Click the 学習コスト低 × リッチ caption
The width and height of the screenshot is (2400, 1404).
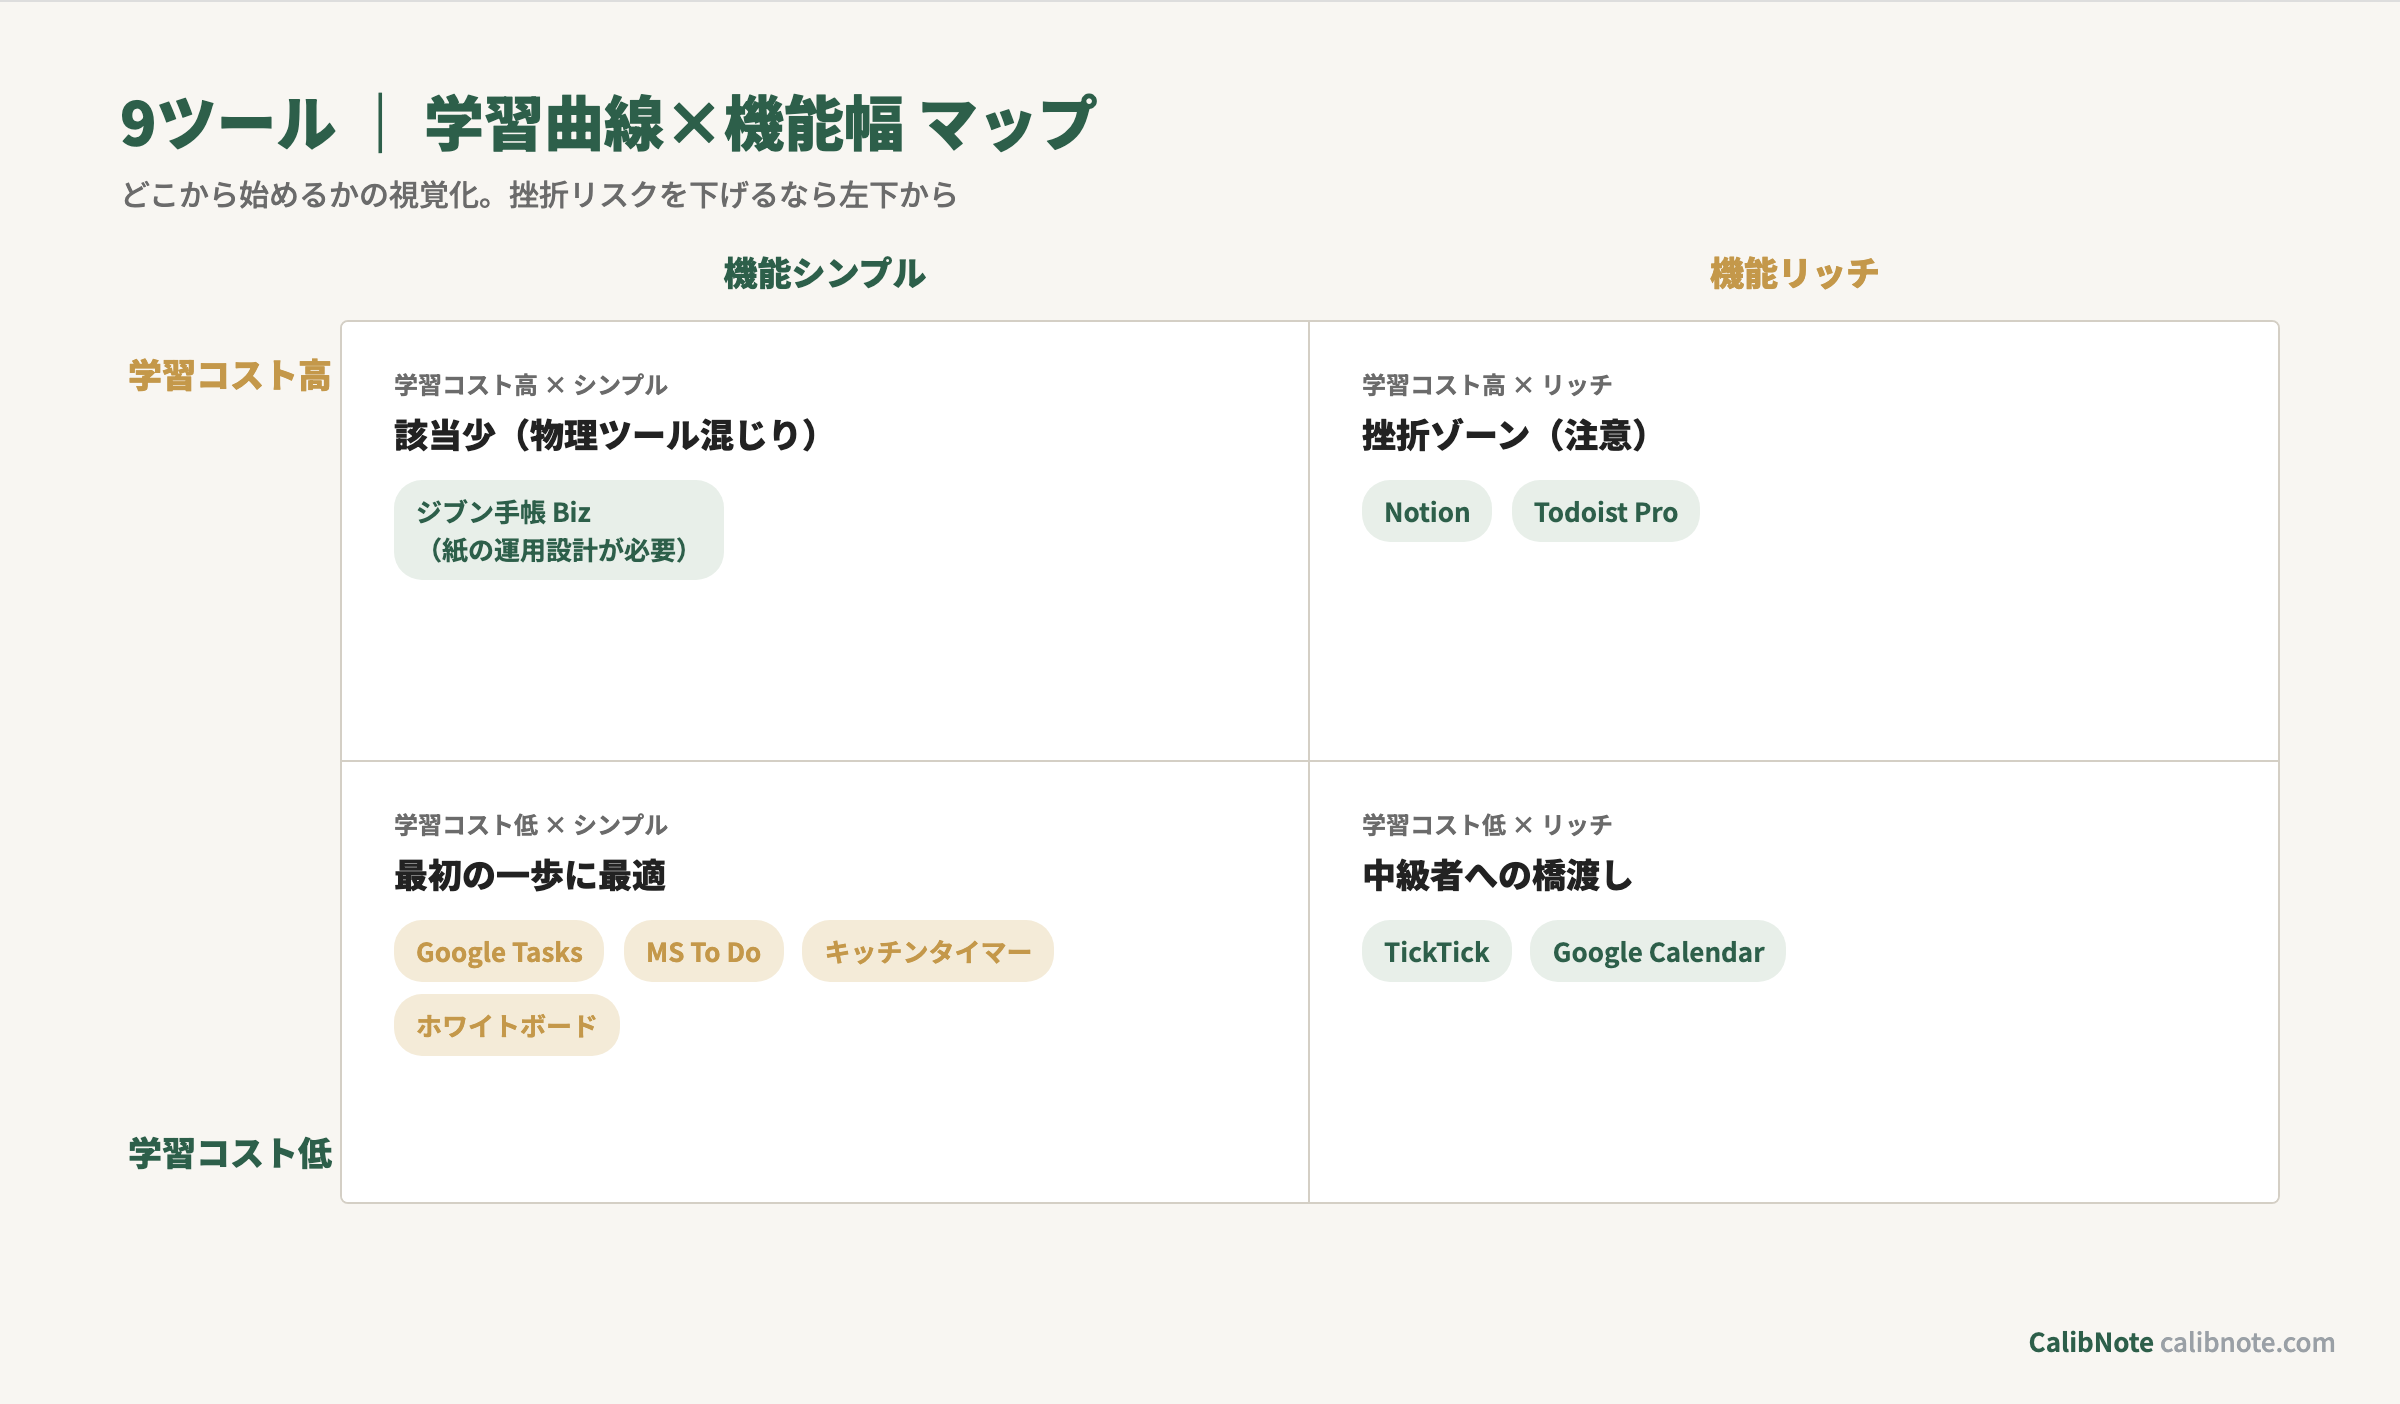coord(1486,825)
